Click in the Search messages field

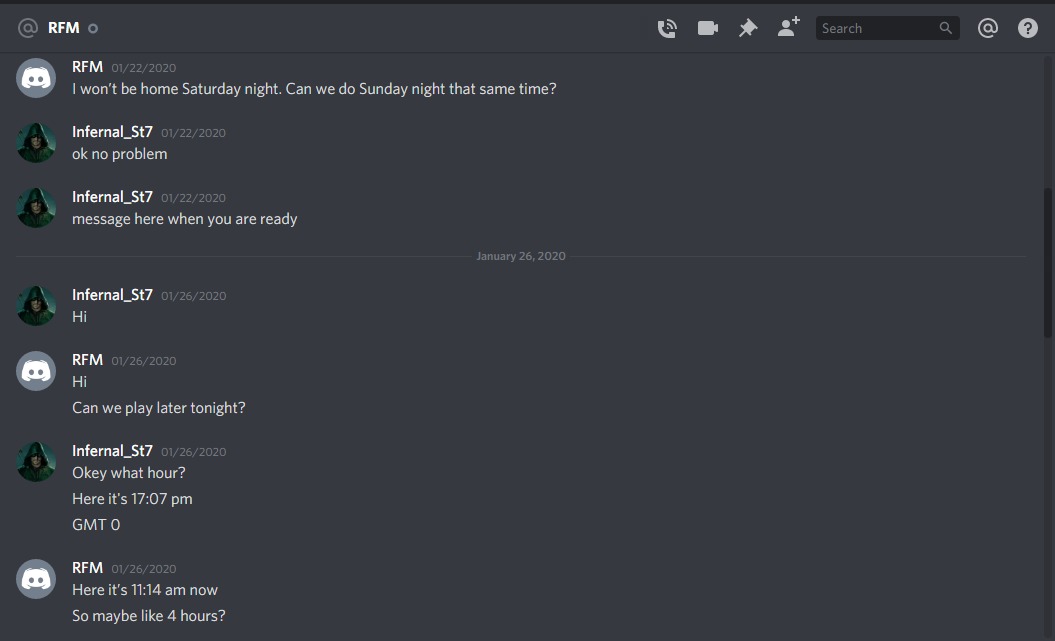point(876,28)
